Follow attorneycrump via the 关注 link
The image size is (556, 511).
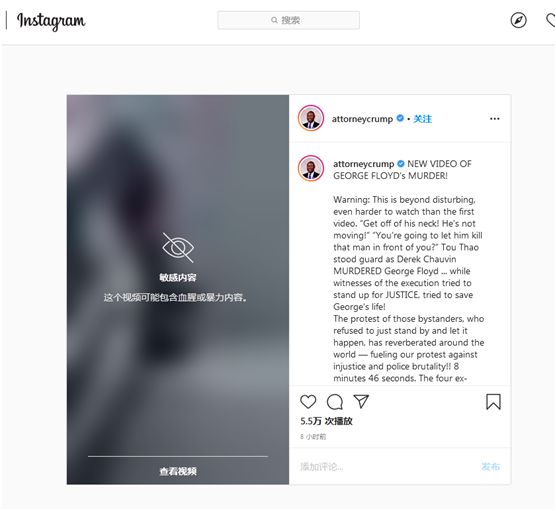click(x=423, y=119)
